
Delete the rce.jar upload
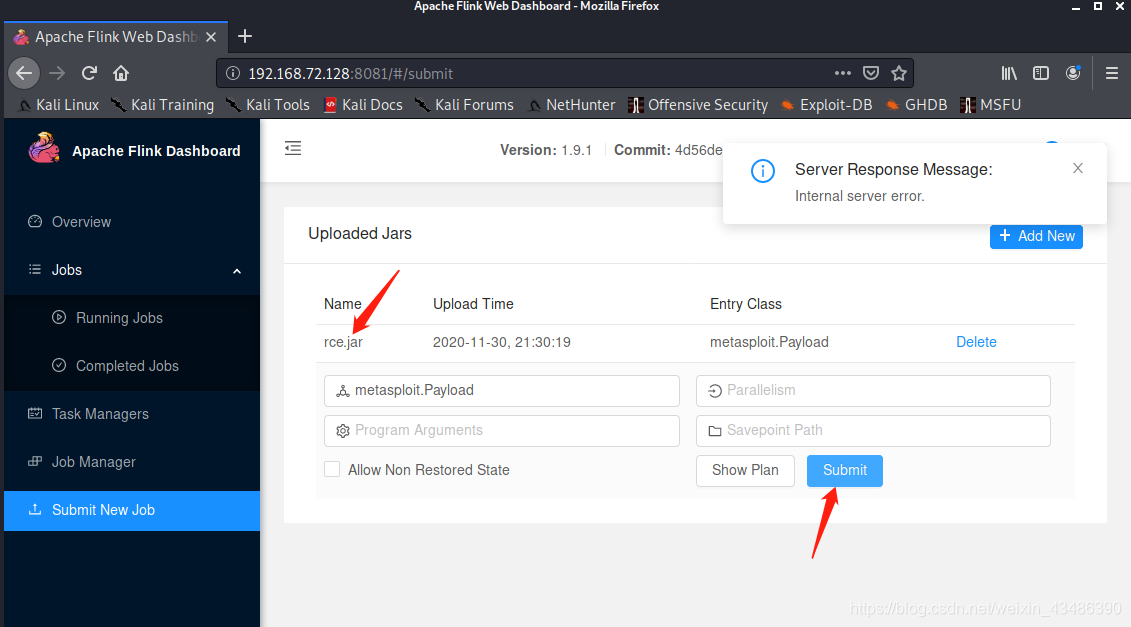(976, 342)
